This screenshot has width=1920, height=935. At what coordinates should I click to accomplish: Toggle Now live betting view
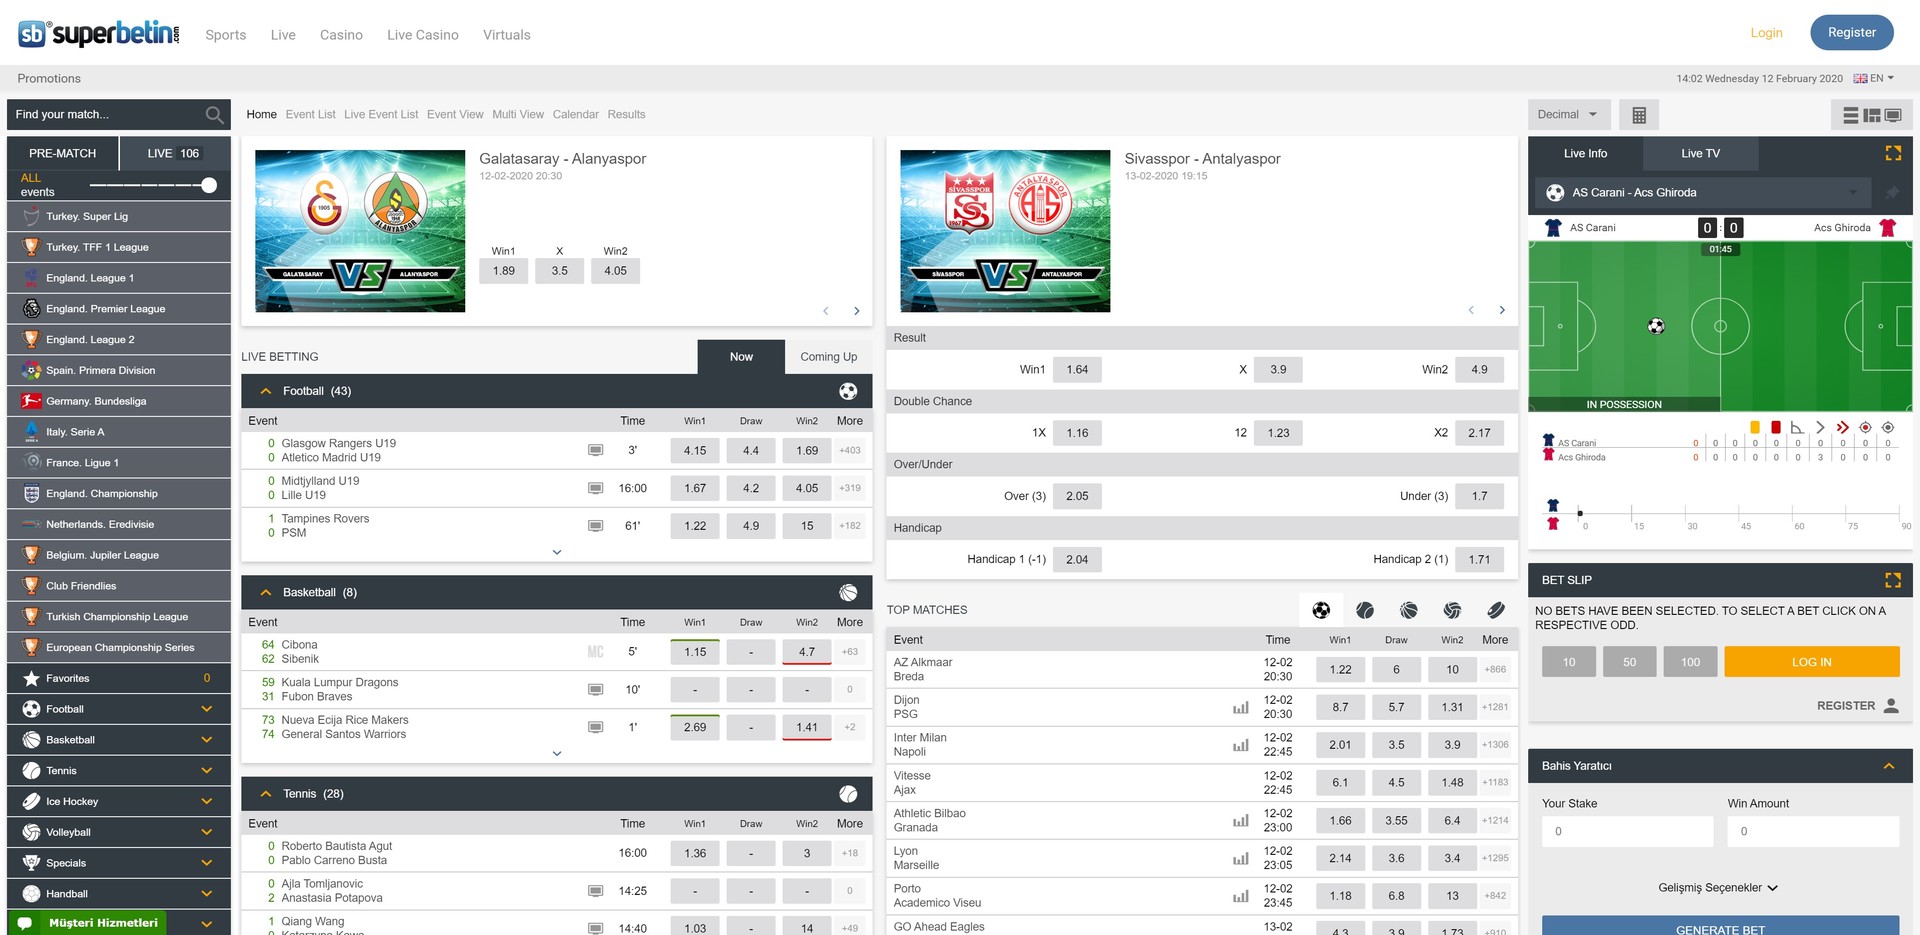coord(741,357)
